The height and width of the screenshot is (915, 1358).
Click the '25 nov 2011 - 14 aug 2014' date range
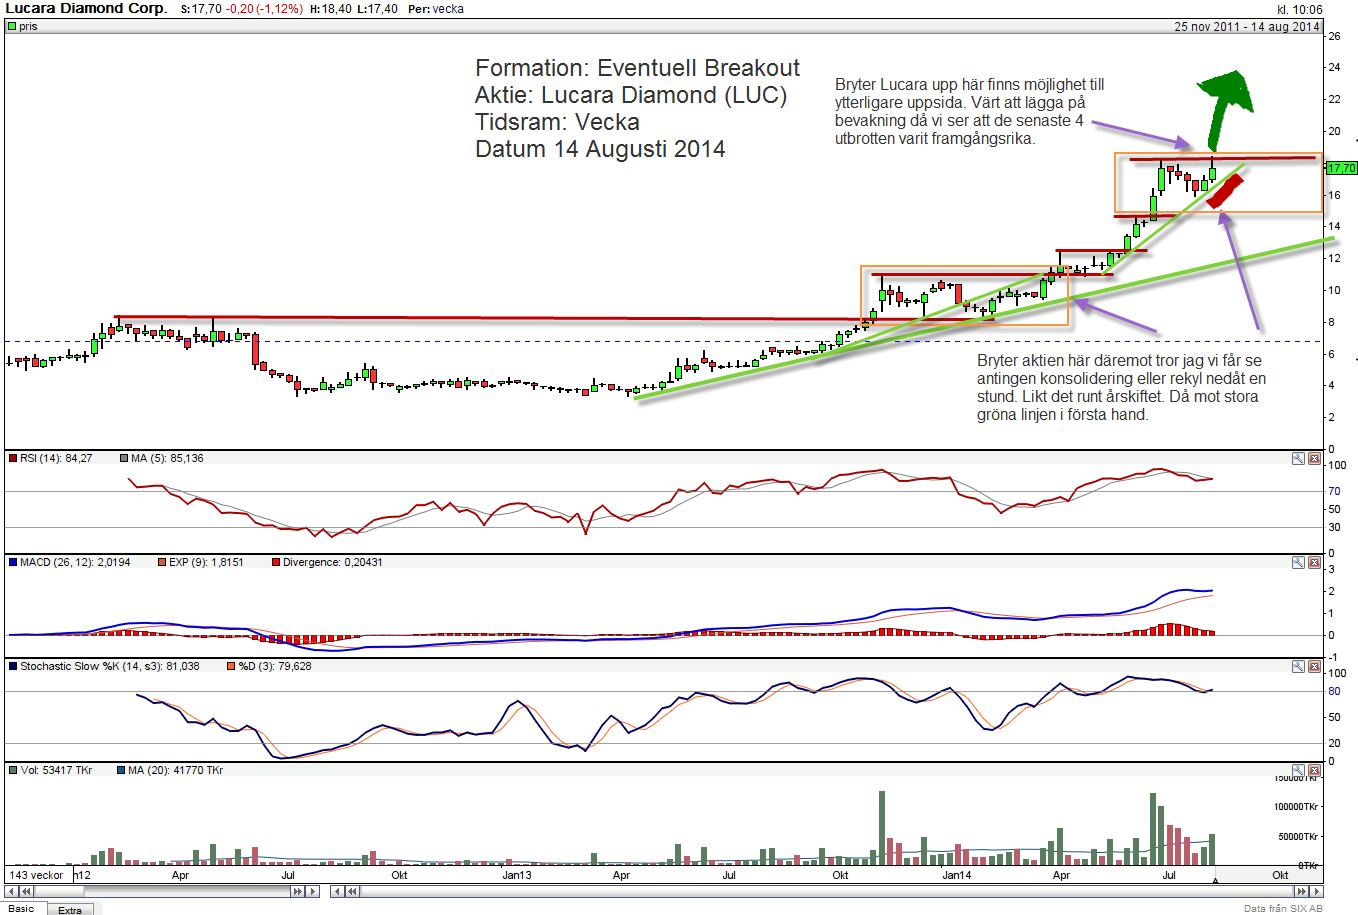[x=1247, y=27]
